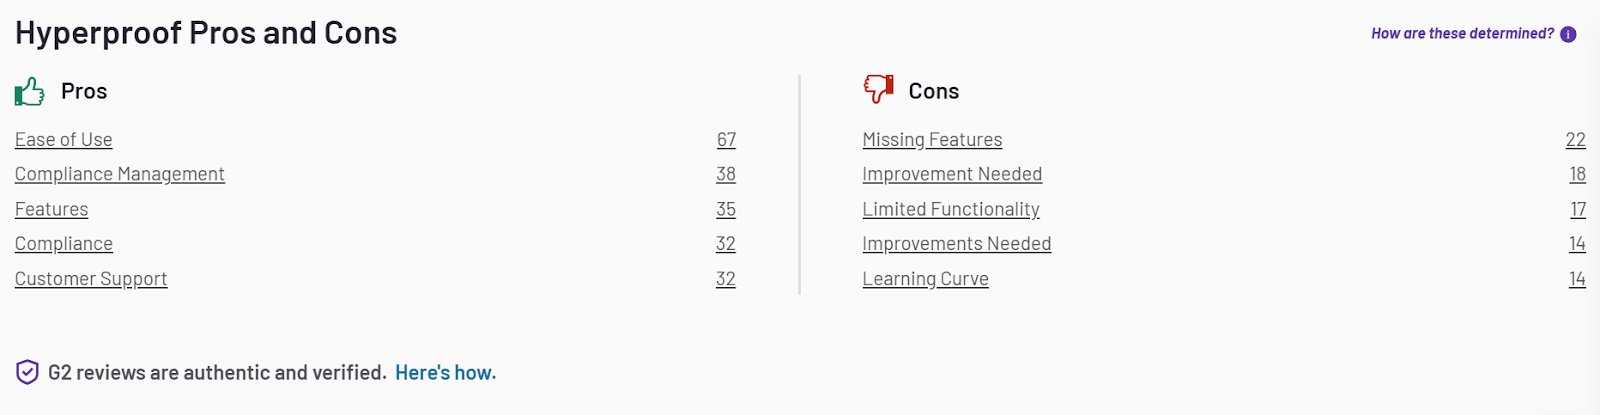Select Limited Functionality con link
The image size is (1600, 415).
(x=951, y=210)
